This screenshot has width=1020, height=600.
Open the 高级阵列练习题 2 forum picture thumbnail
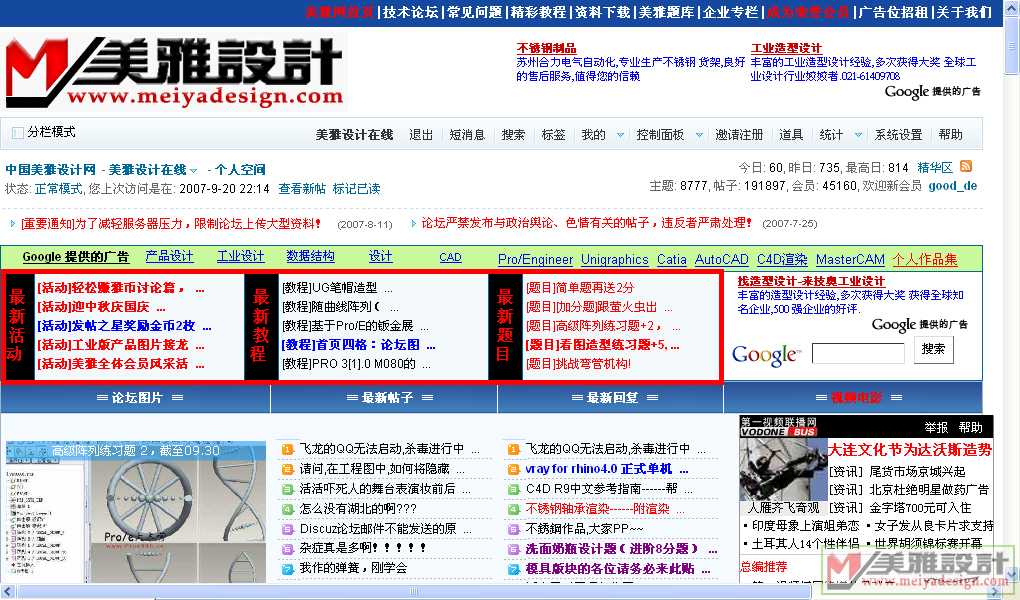click(135, 512)
